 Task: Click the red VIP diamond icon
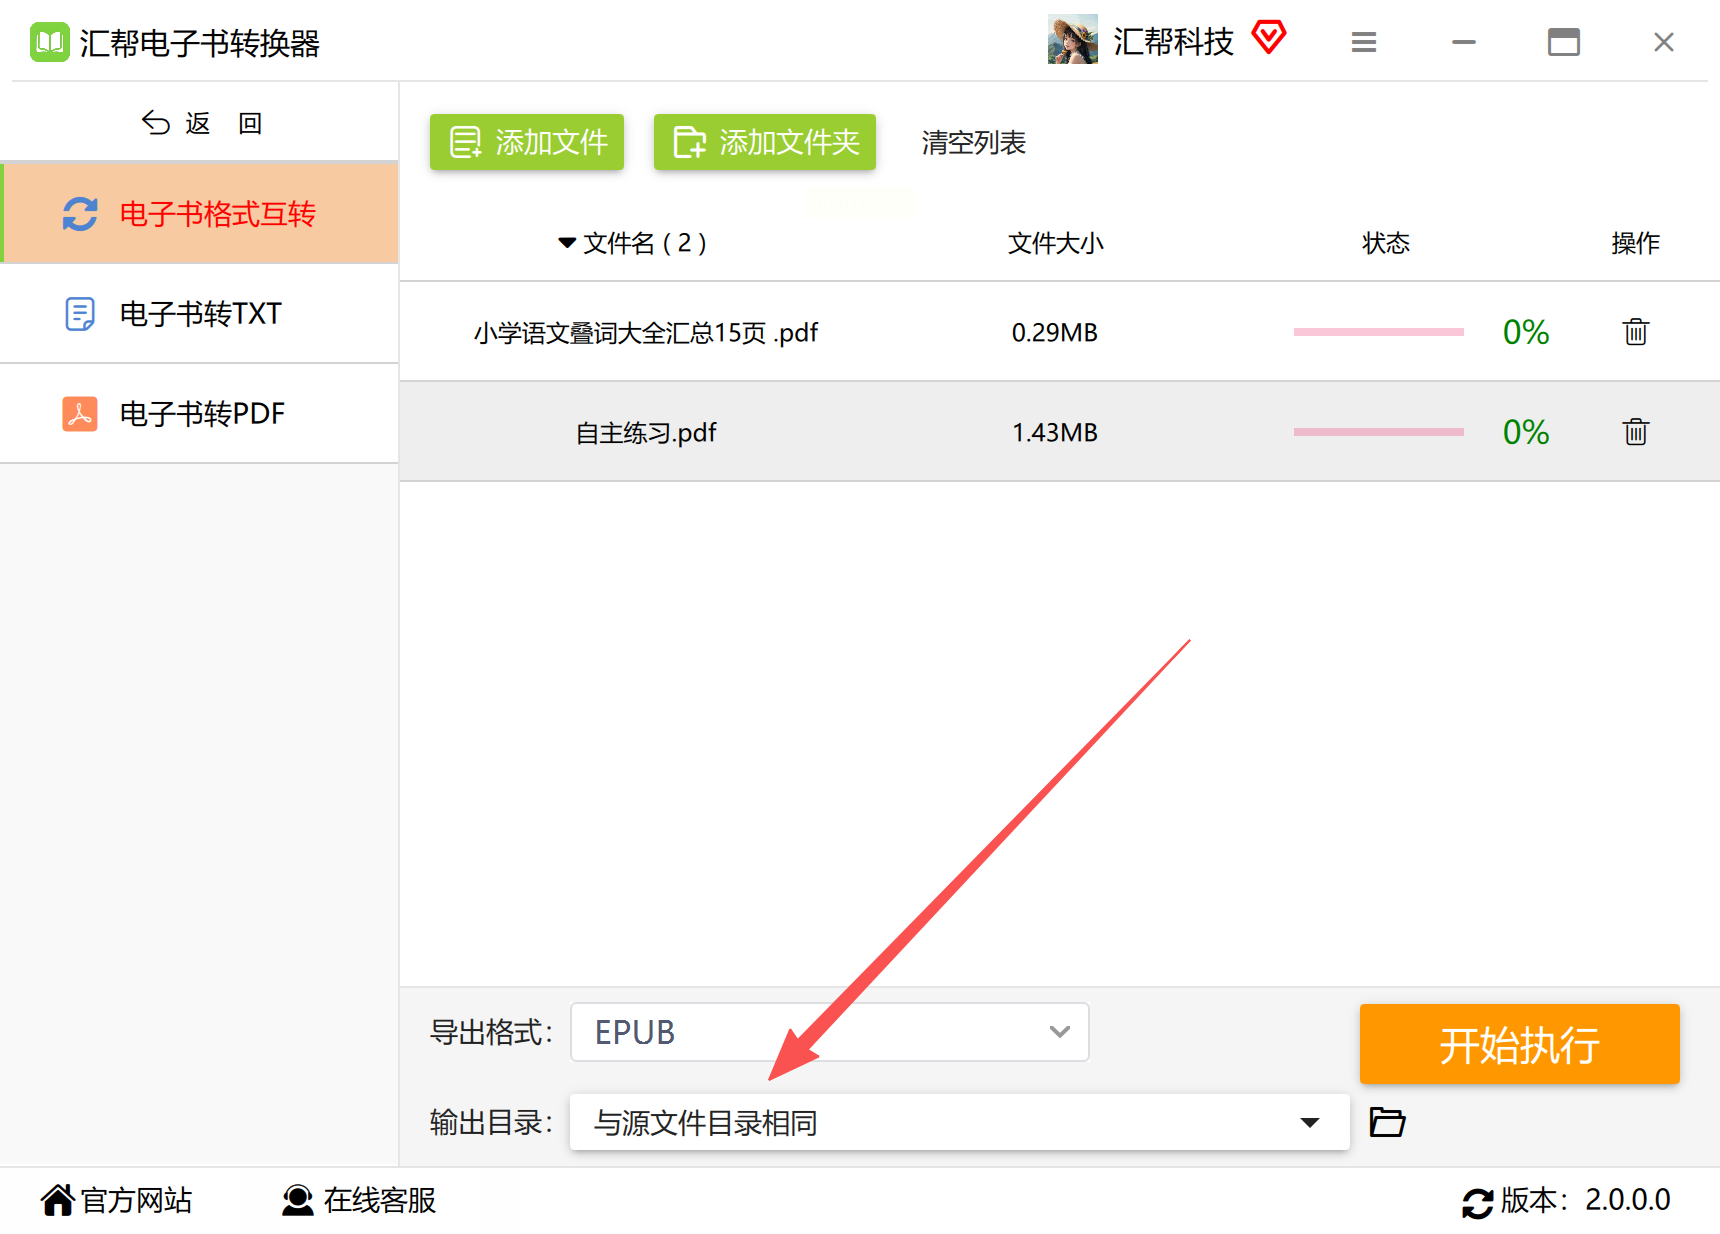point(1269,39)
